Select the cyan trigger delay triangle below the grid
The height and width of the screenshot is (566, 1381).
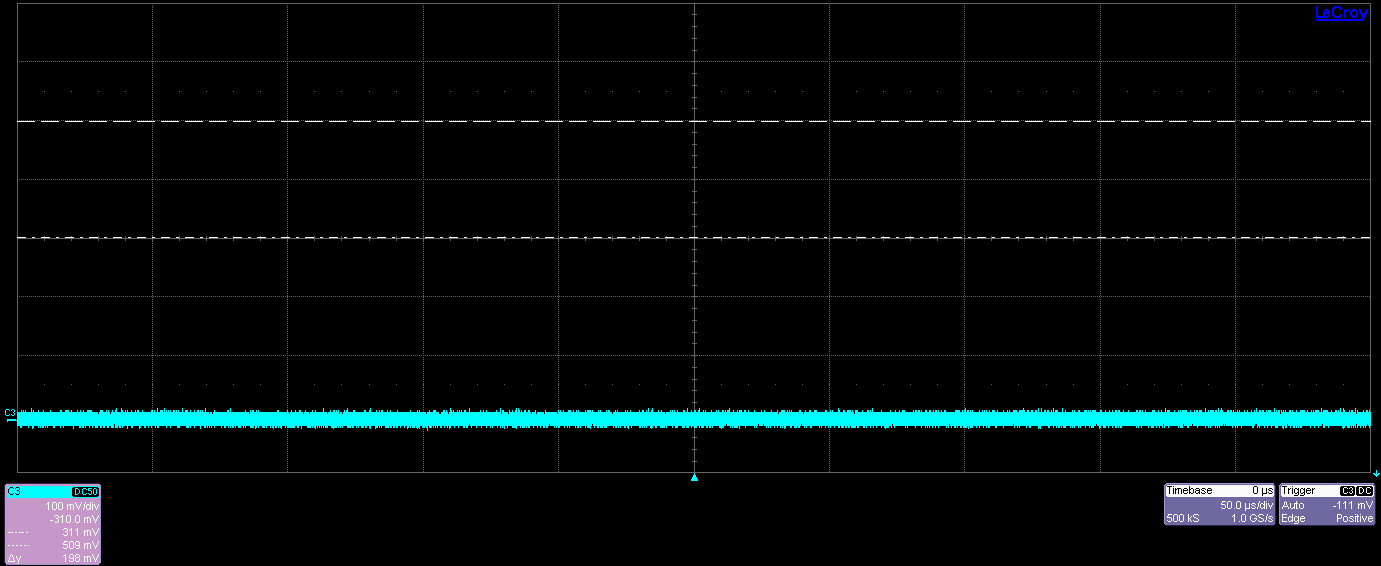694,477
